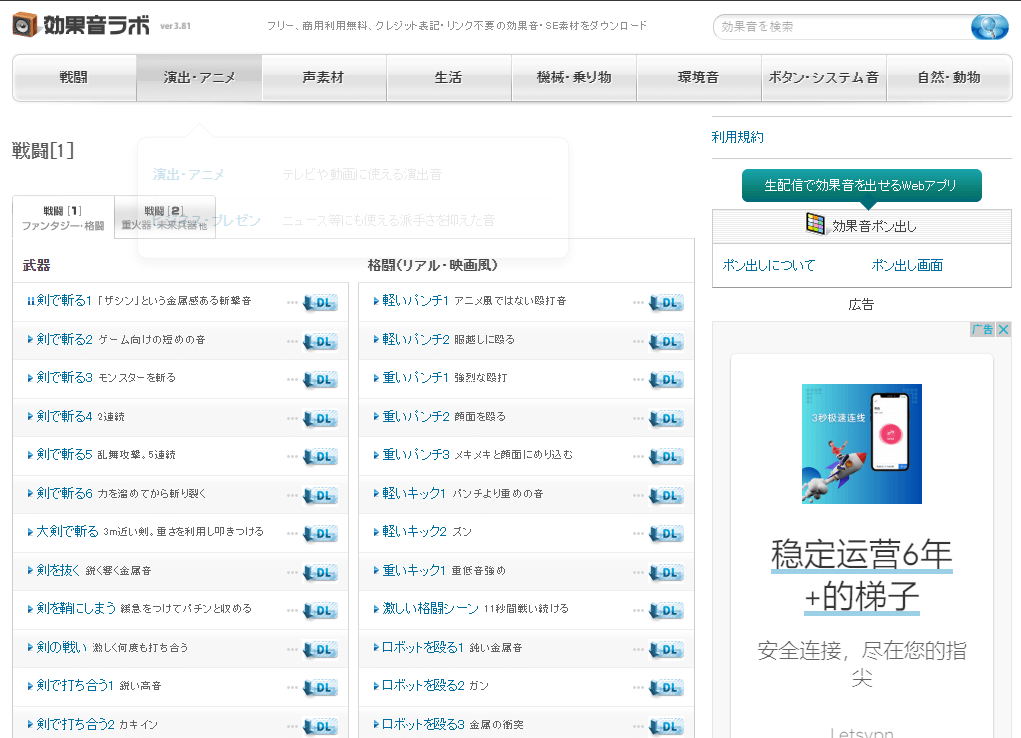The image size is (1021, 738).
Task: Download 剣を鞘にしまう with its DL icon
Action: 320,610
